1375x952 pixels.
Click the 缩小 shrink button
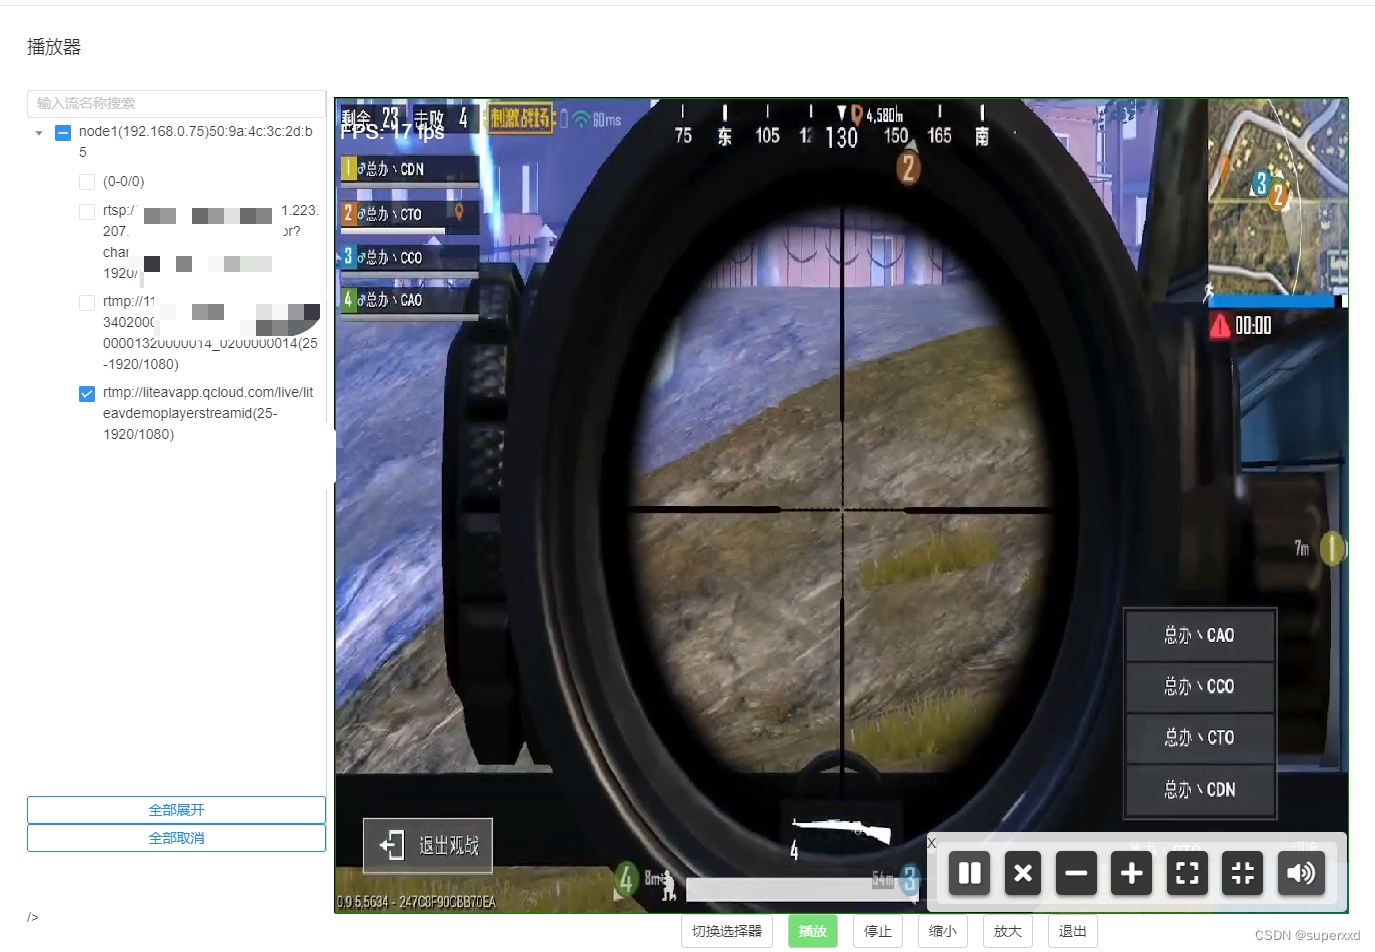(943, 931)
